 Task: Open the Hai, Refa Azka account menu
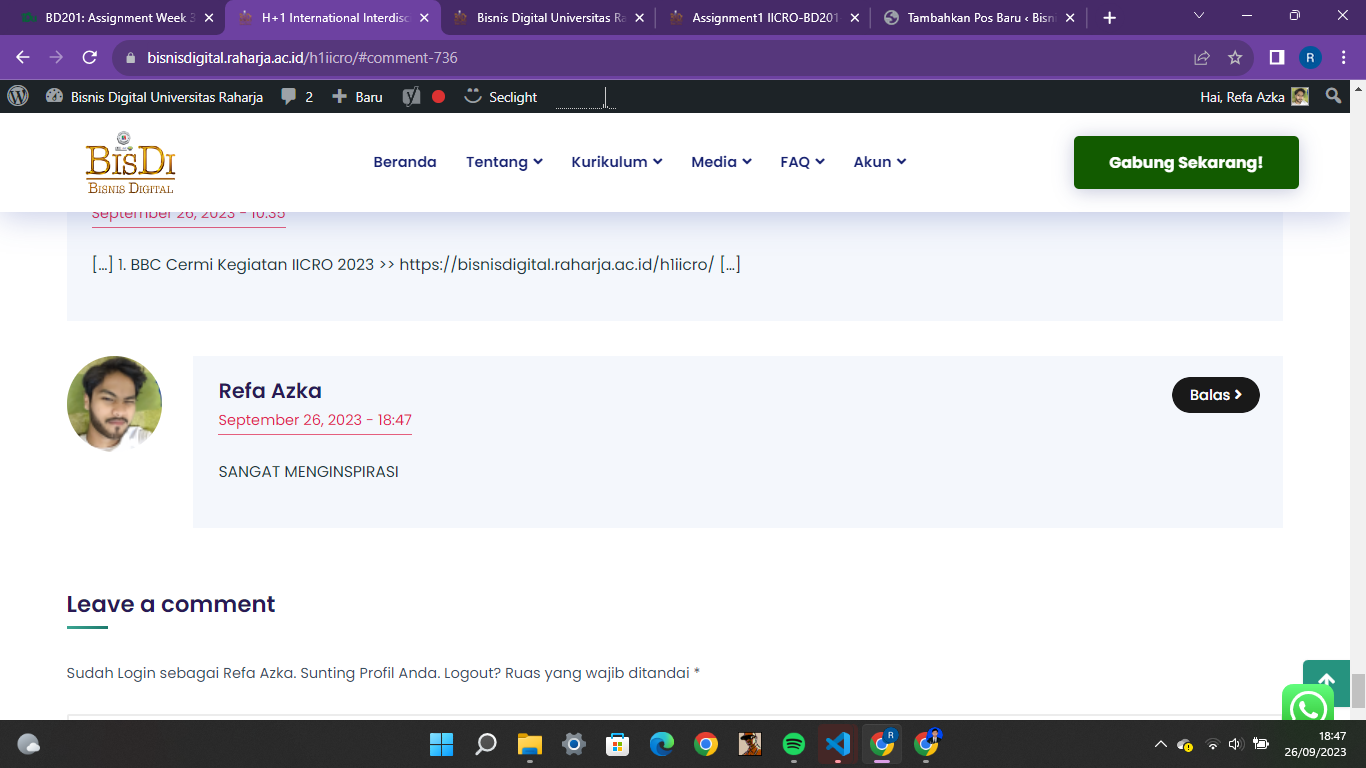click(x=1254, y=97)
